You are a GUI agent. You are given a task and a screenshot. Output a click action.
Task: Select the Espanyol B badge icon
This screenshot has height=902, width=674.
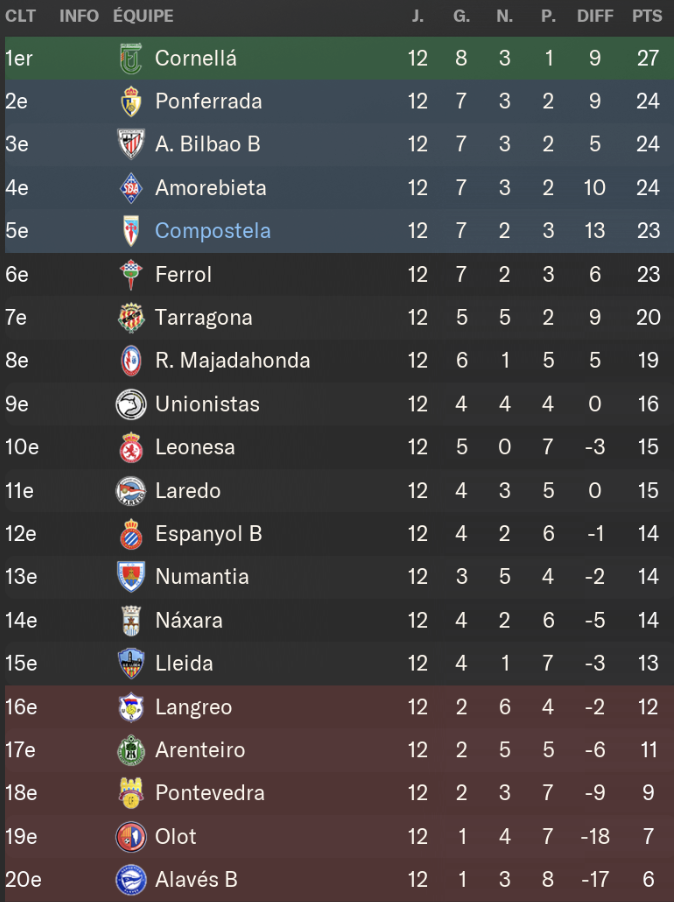pos(129,534)
